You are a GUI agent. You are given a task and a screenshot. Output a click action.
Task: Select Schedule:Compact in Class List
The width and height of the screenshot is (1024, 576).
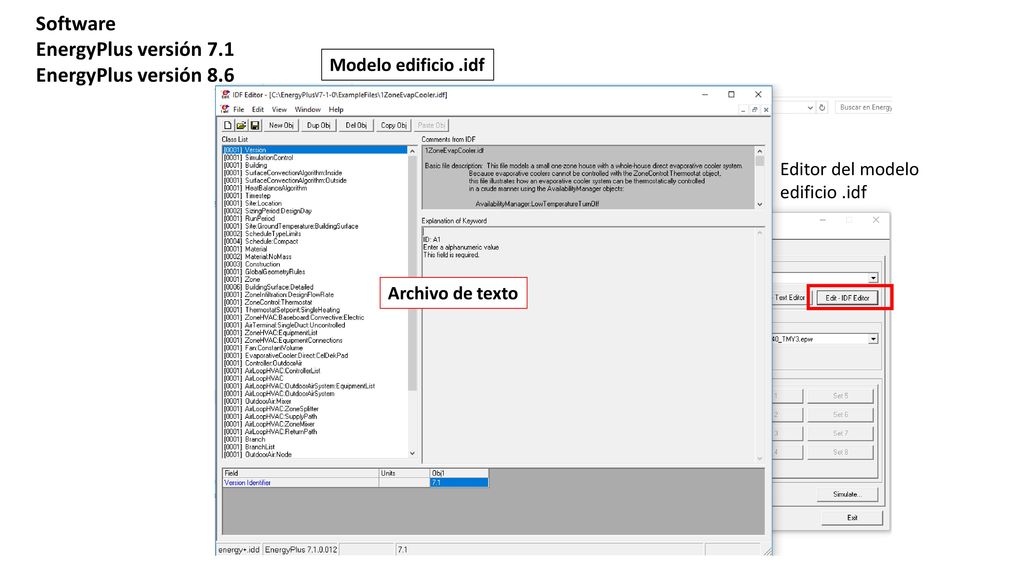coord(271,241)
